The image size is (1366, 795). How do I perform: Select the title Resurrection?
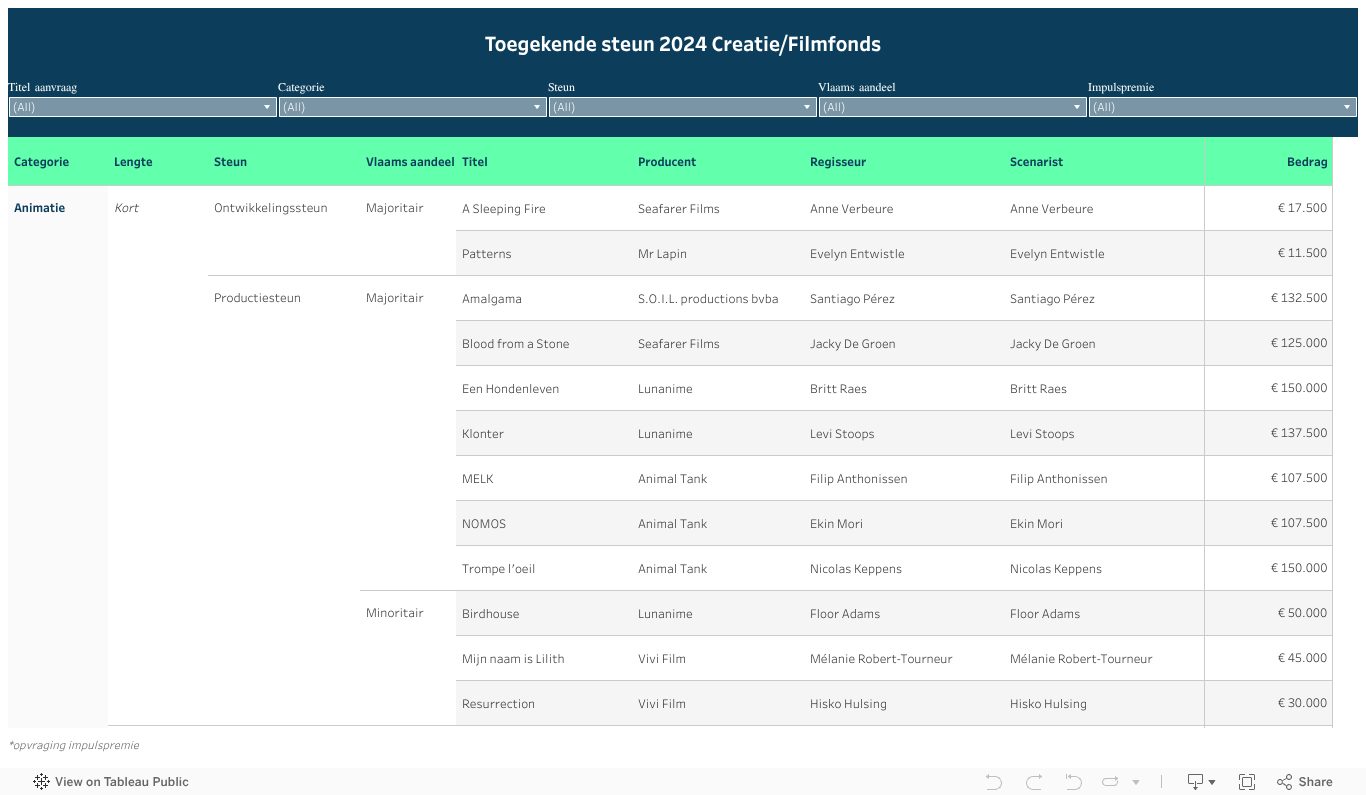click(499, 704)
